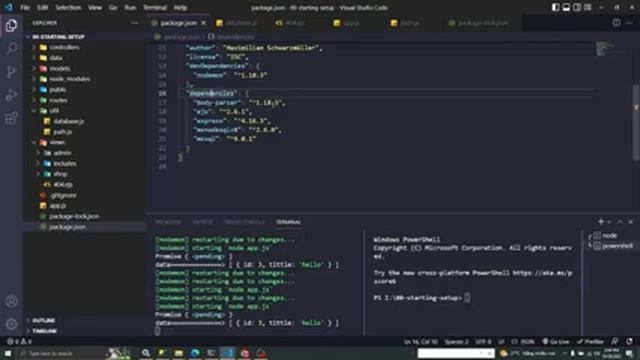Viewport: 640px width, 360px height.
Task: Open the Terminal menu
Action: click(x=155, y=7)
